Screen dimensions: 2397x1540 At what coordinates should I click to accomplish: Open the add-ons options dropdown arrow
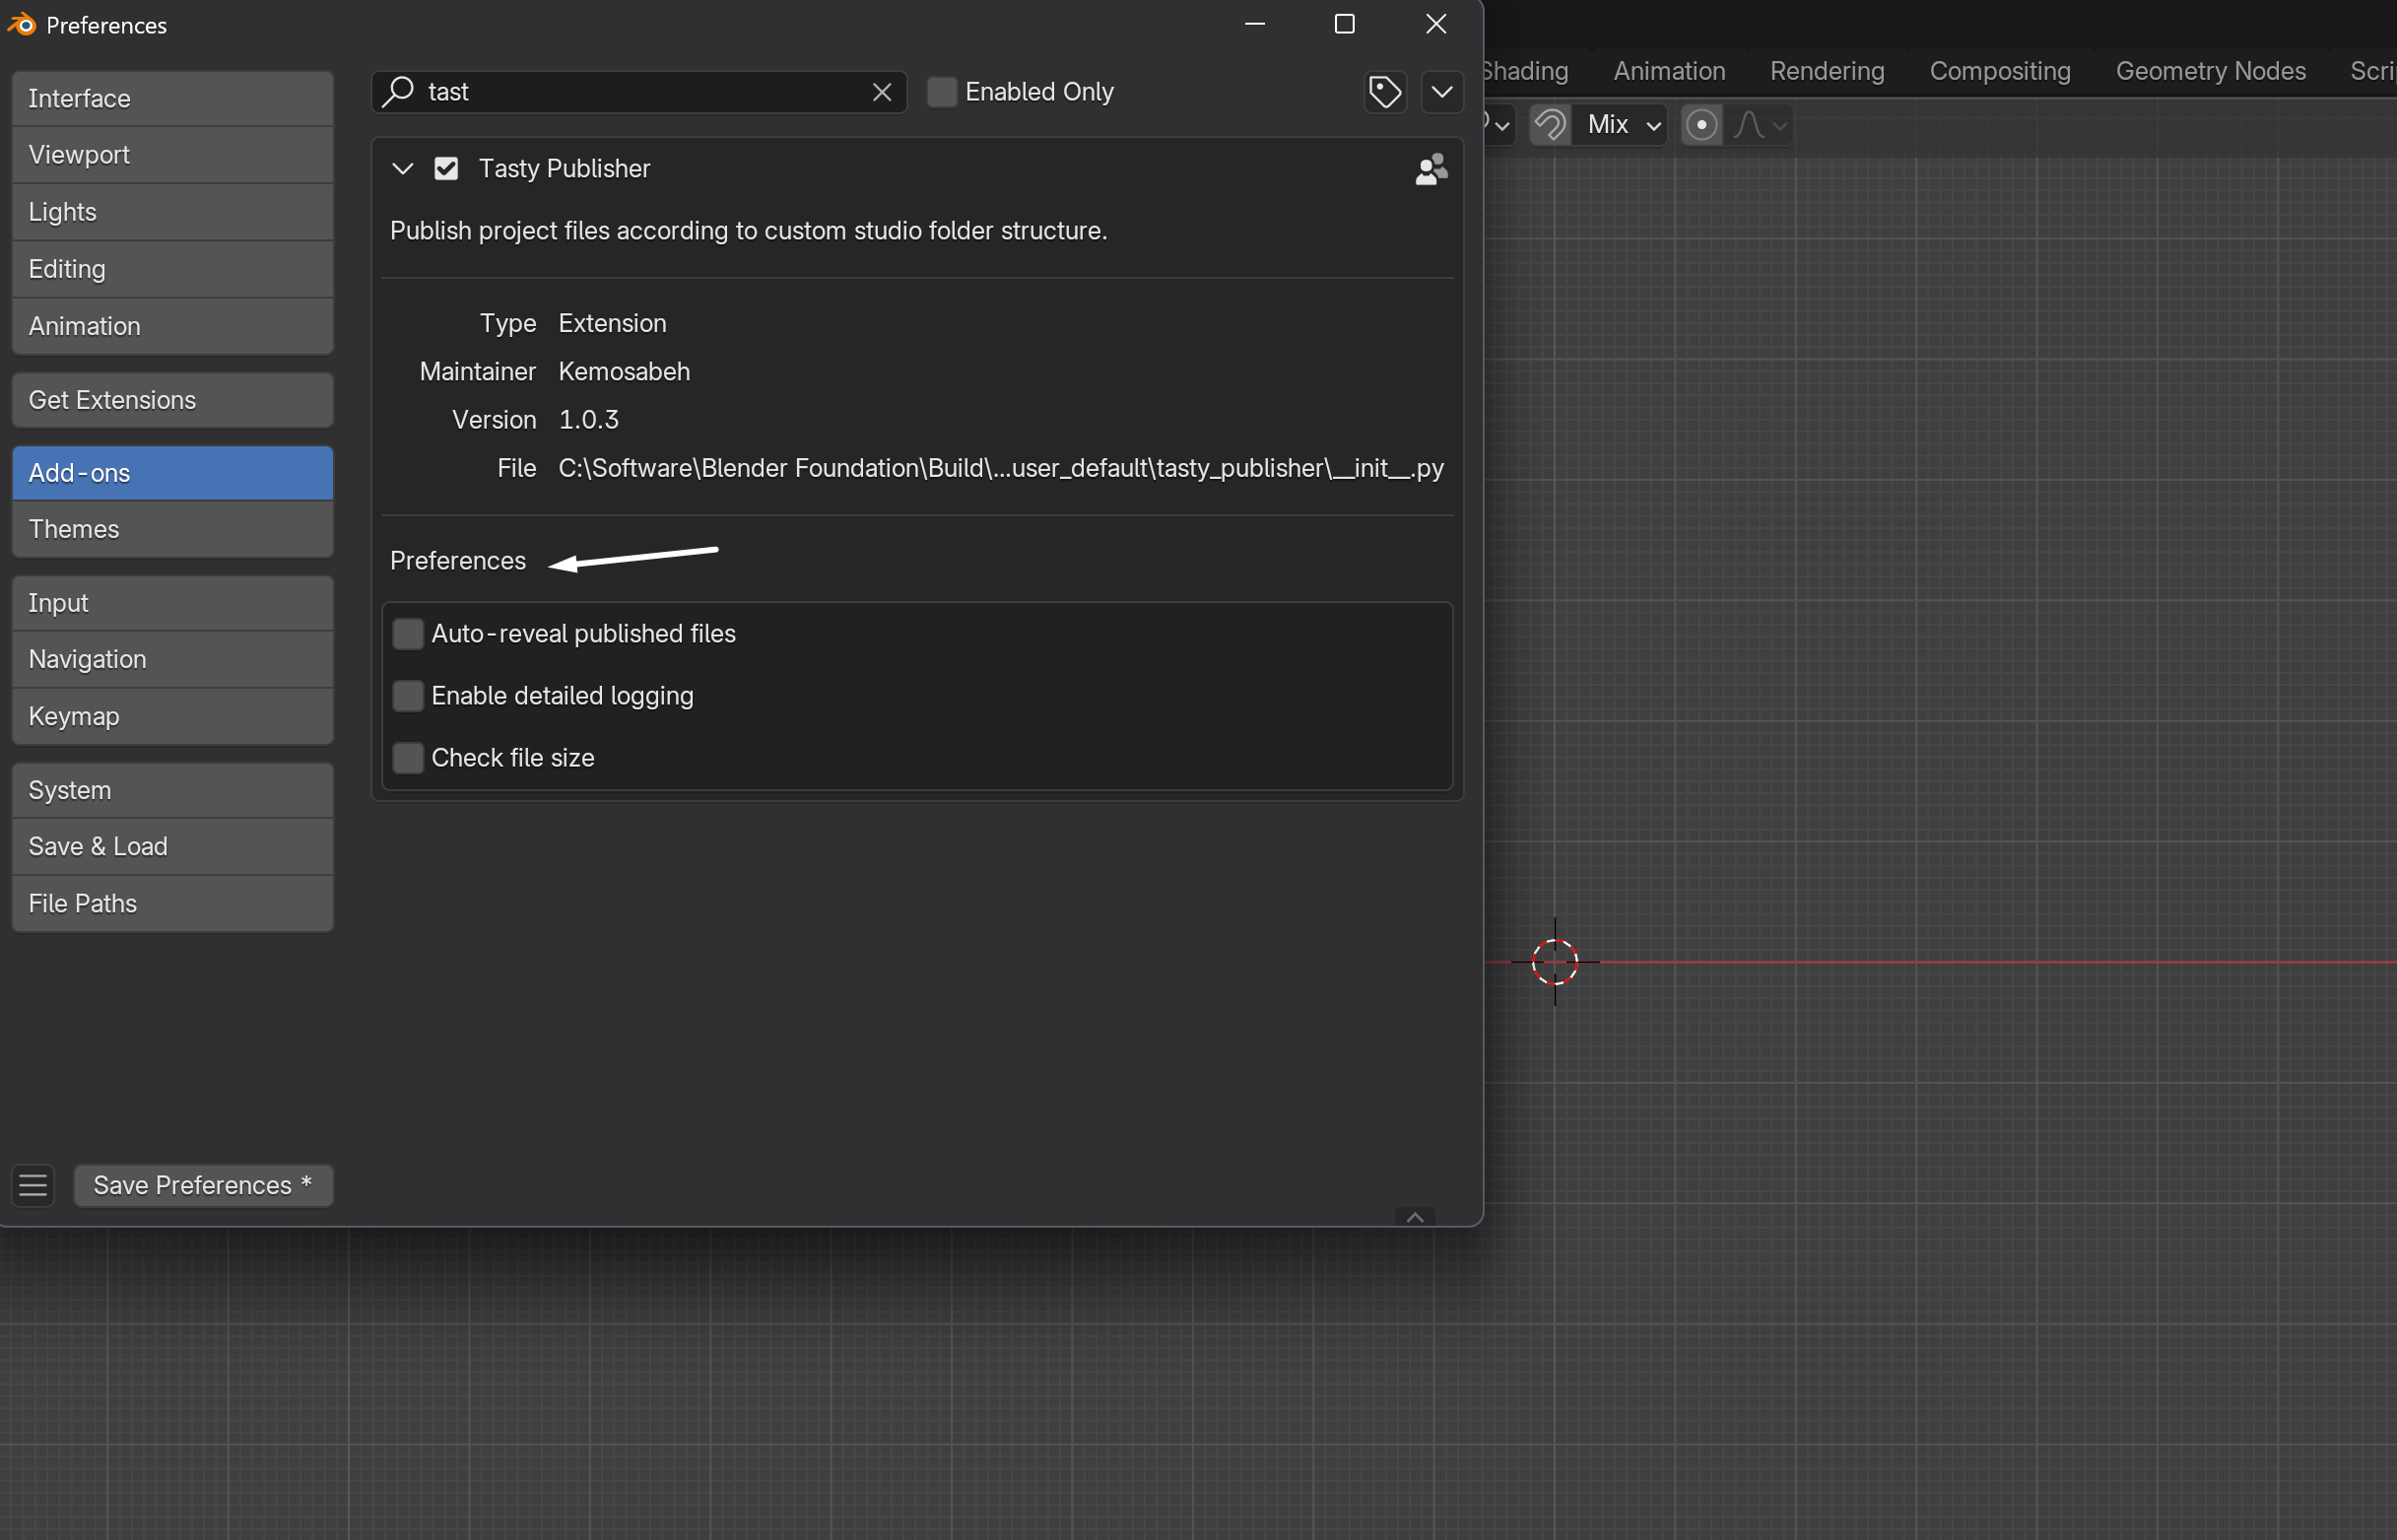tap(1441, 92)
